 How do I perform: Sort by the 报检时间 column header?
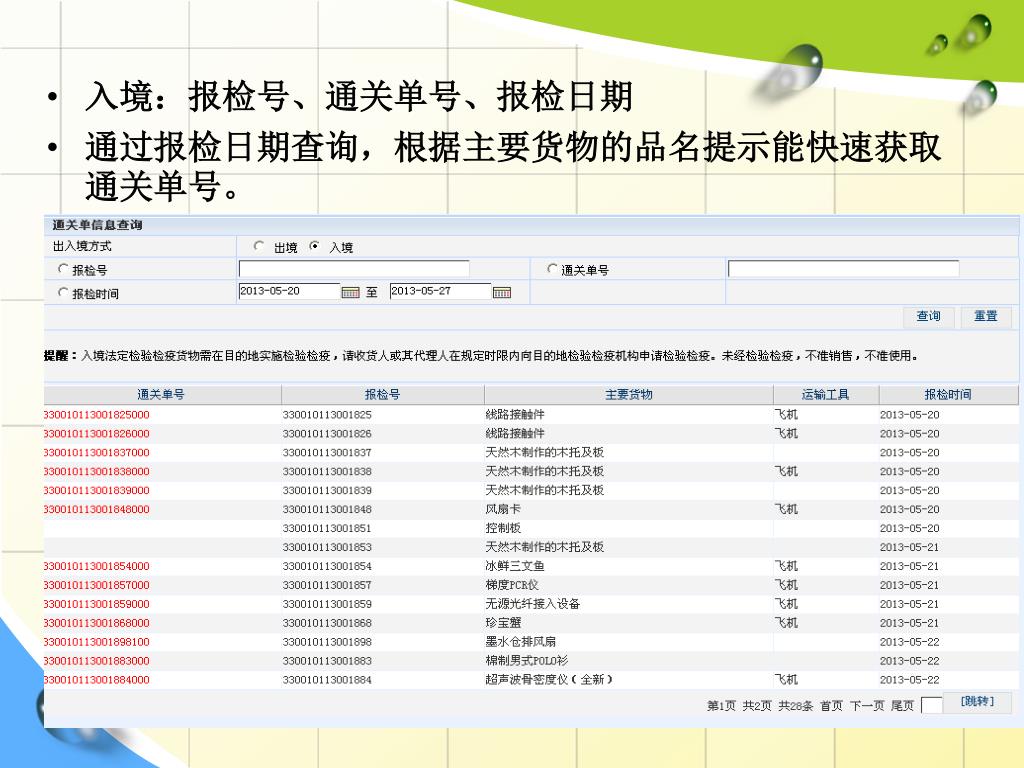[948, 394]
